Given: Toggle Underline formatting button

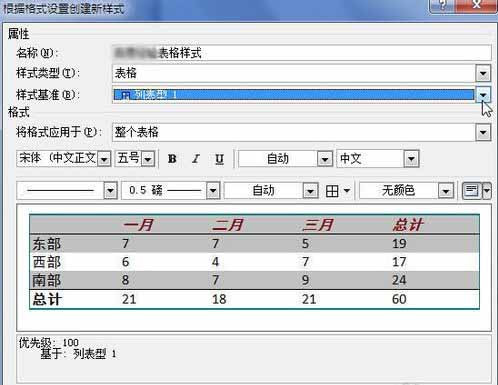Looking at the screenshot, I should pyautogui.click(x=219, y=159).
